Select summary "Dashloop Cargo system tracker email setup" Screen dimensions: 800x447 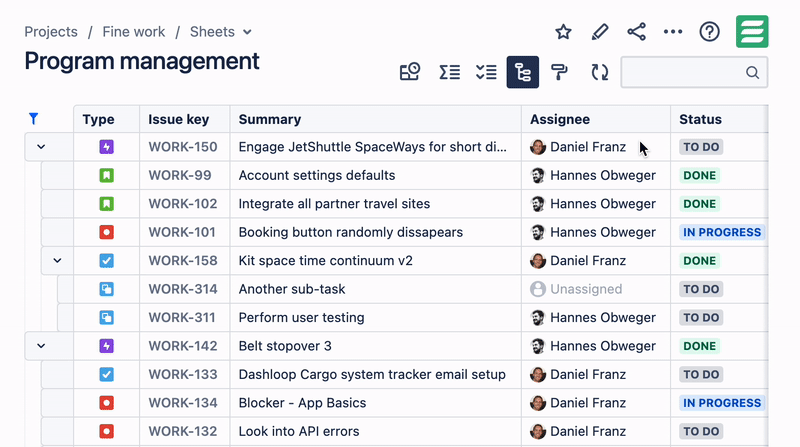[x=372, y=375]
